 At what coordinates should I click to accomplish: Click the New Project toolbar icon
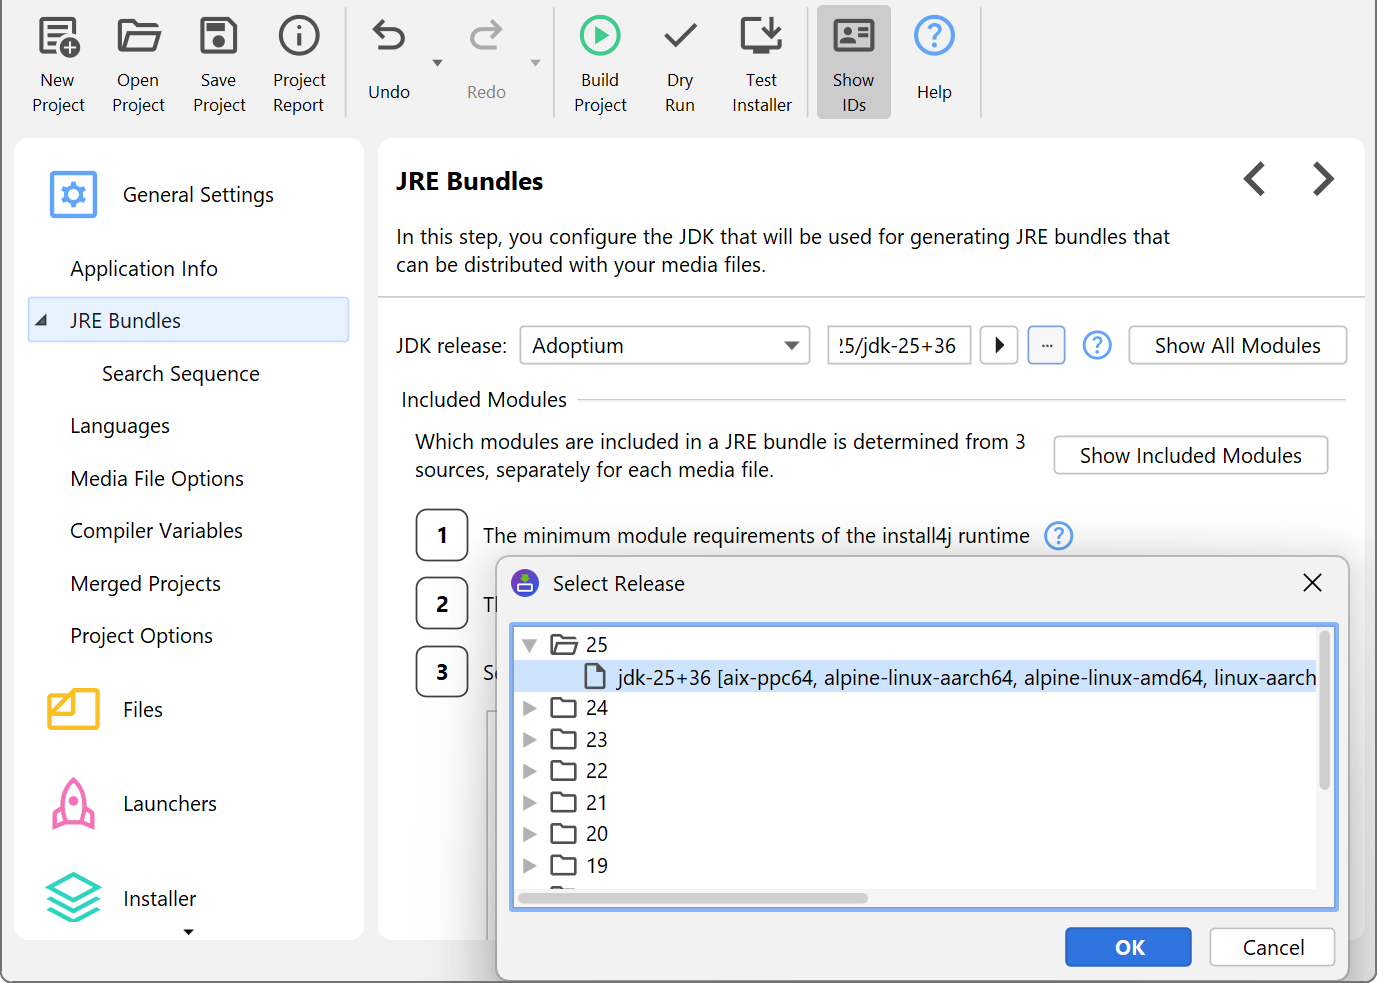point(58,37)
